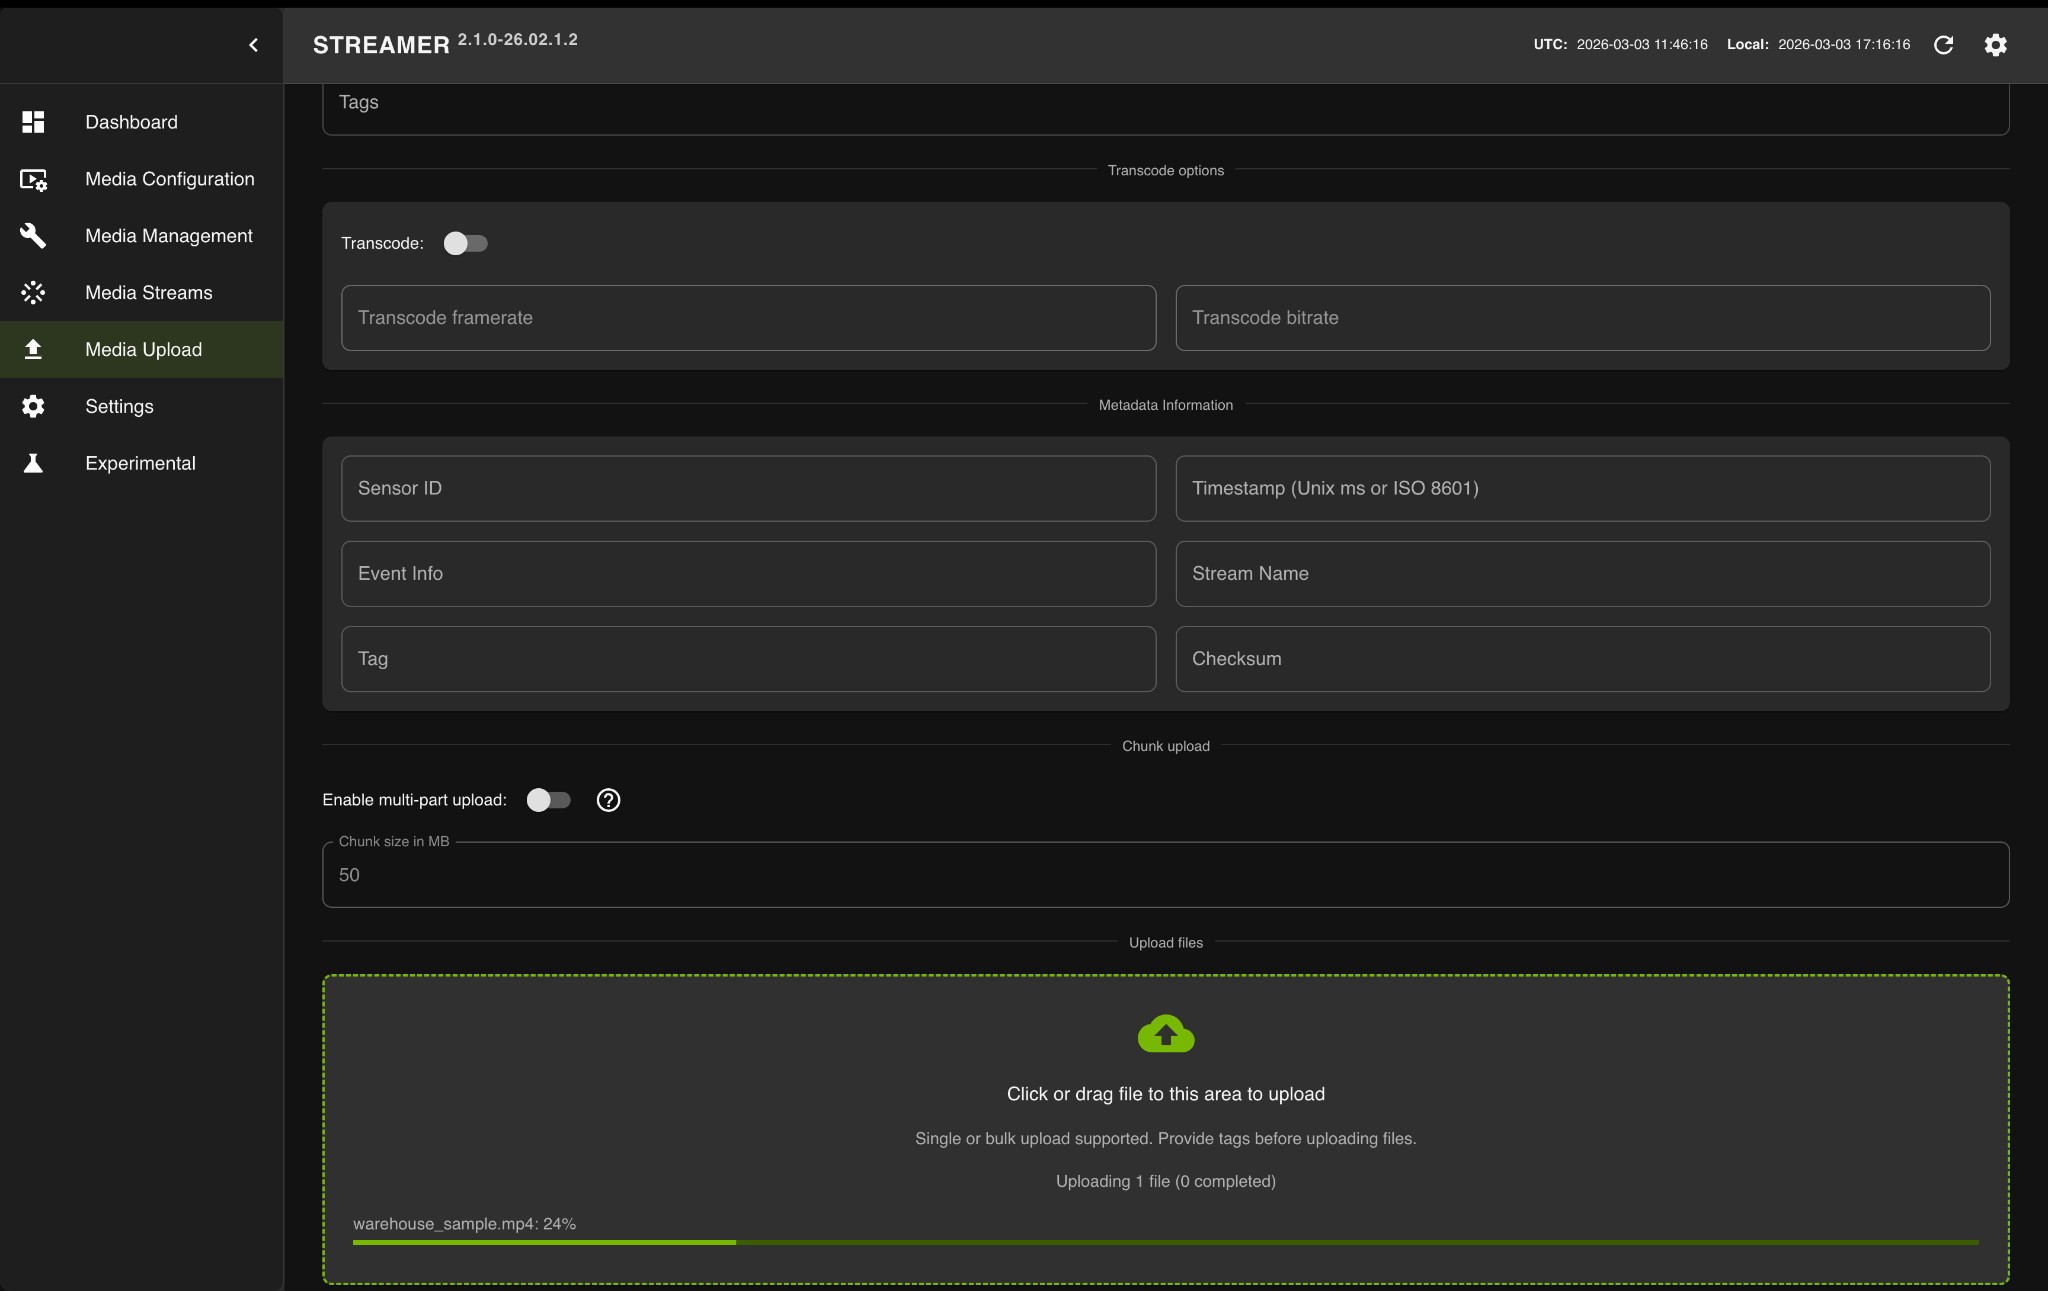
Task: Click the refresh icon next to Local time
Action: point(1943,45)
